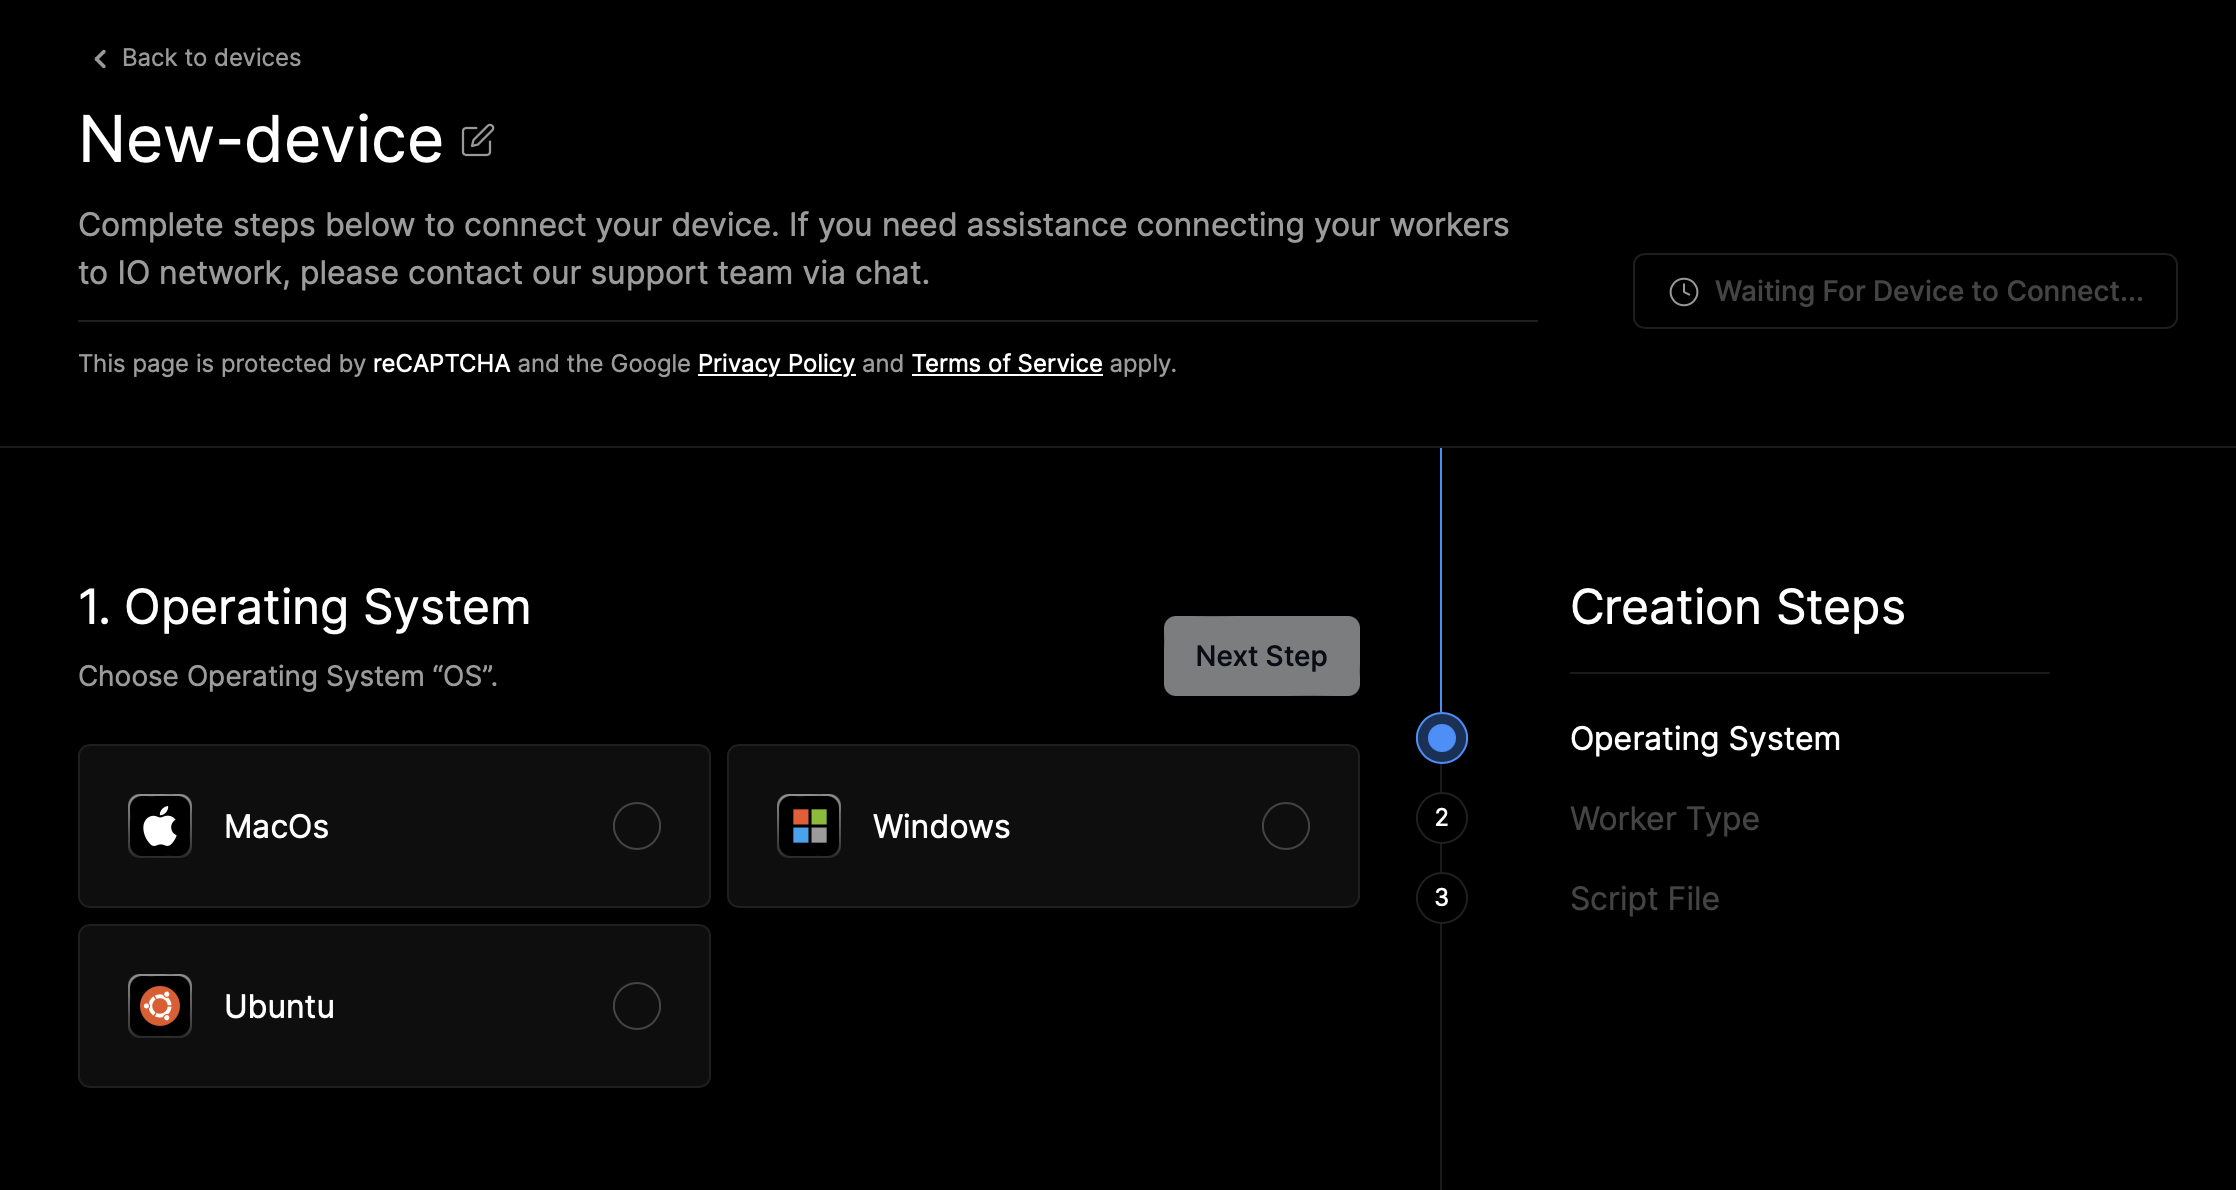The height and width of the screenshot is (1190, 2236).
Task: Click the back chevron arrow icon
Action: pos(100,59)
